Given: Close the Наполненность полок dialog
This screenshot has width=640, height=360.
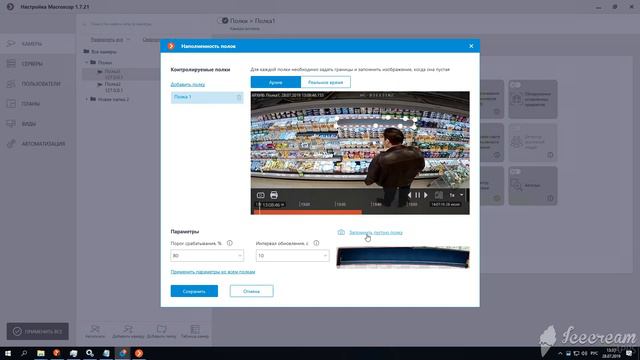Looking at the screenshot, I should point(471,46).
